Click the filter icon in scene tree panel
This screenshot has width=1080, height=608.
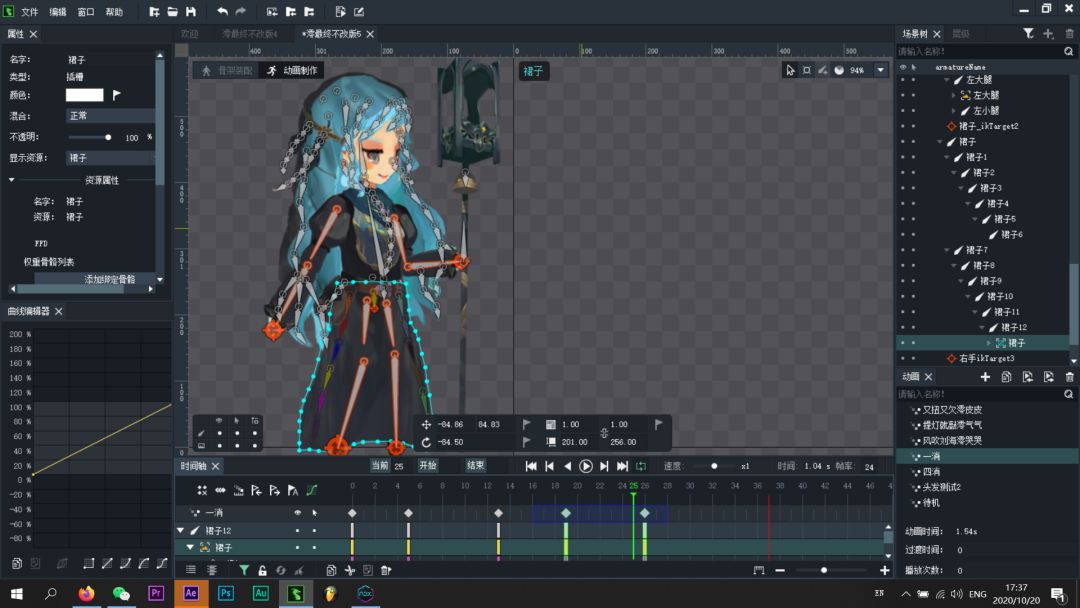click(1028, 33)
